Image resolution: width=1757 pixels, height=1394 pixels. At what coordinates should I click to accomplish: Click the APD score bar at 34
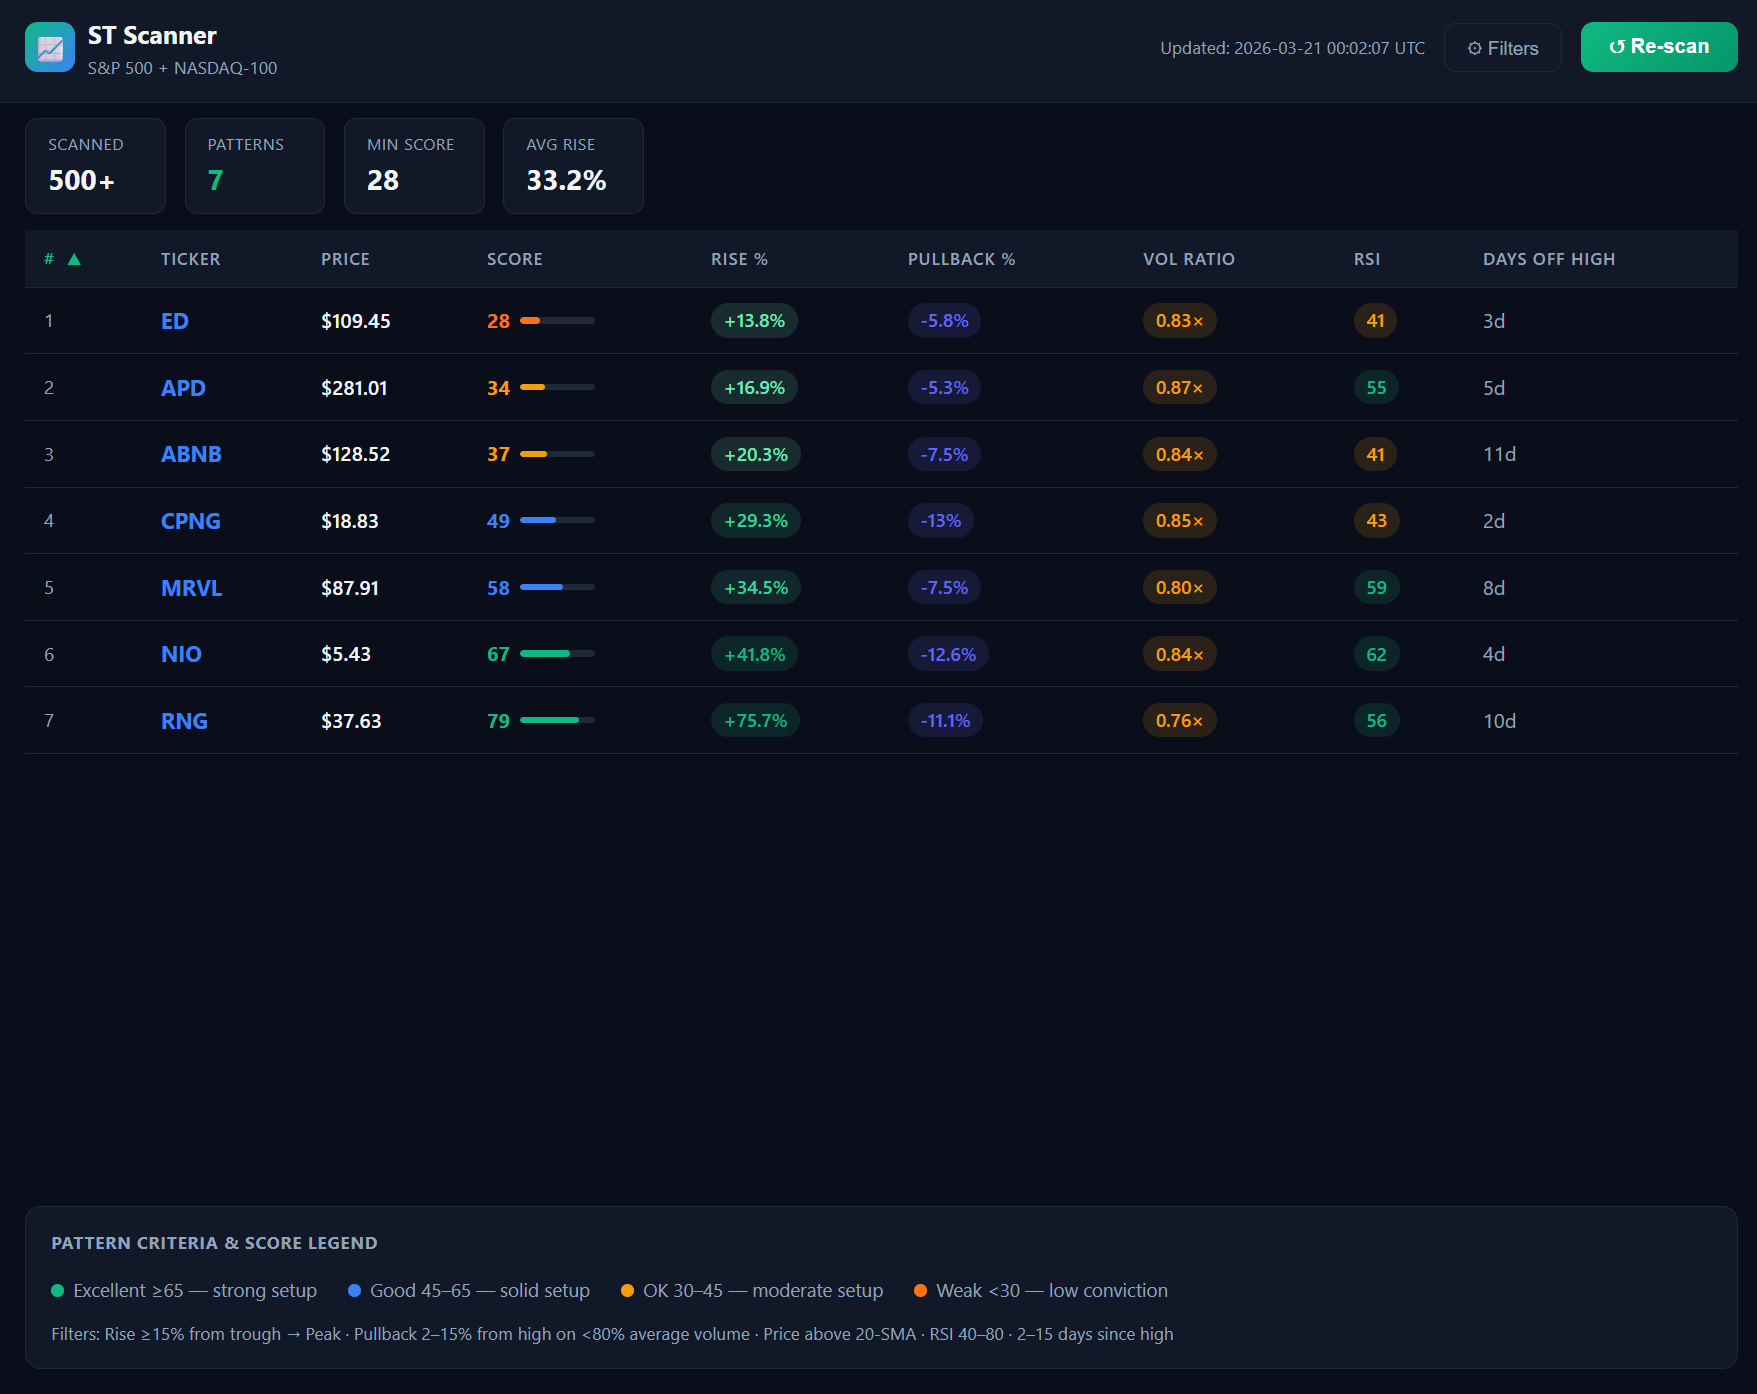pyautogui.click(x=557, y=387)
